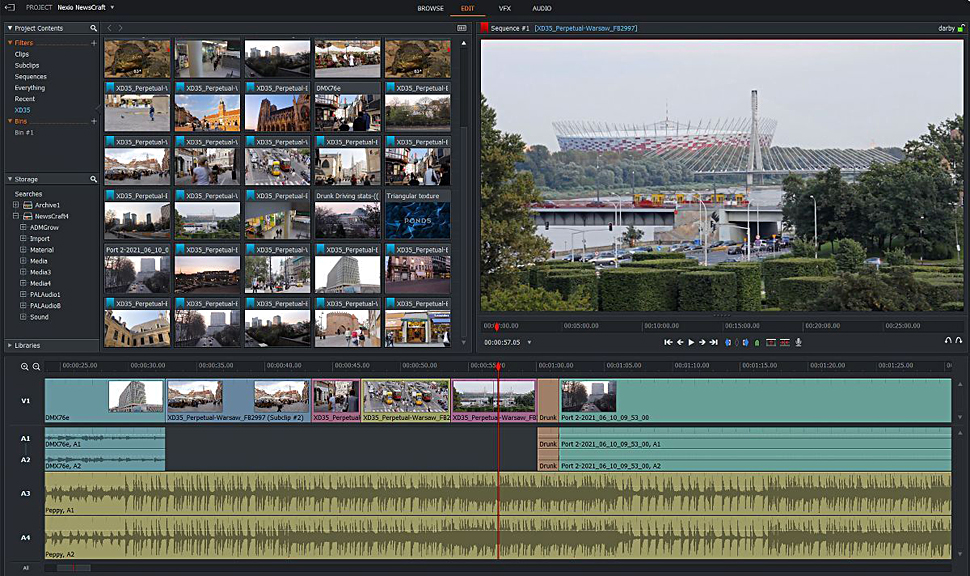Viewport: 970px width, 576px height.
Task: Click the red Sequence #1 record flag
Action: click(484, 28)
